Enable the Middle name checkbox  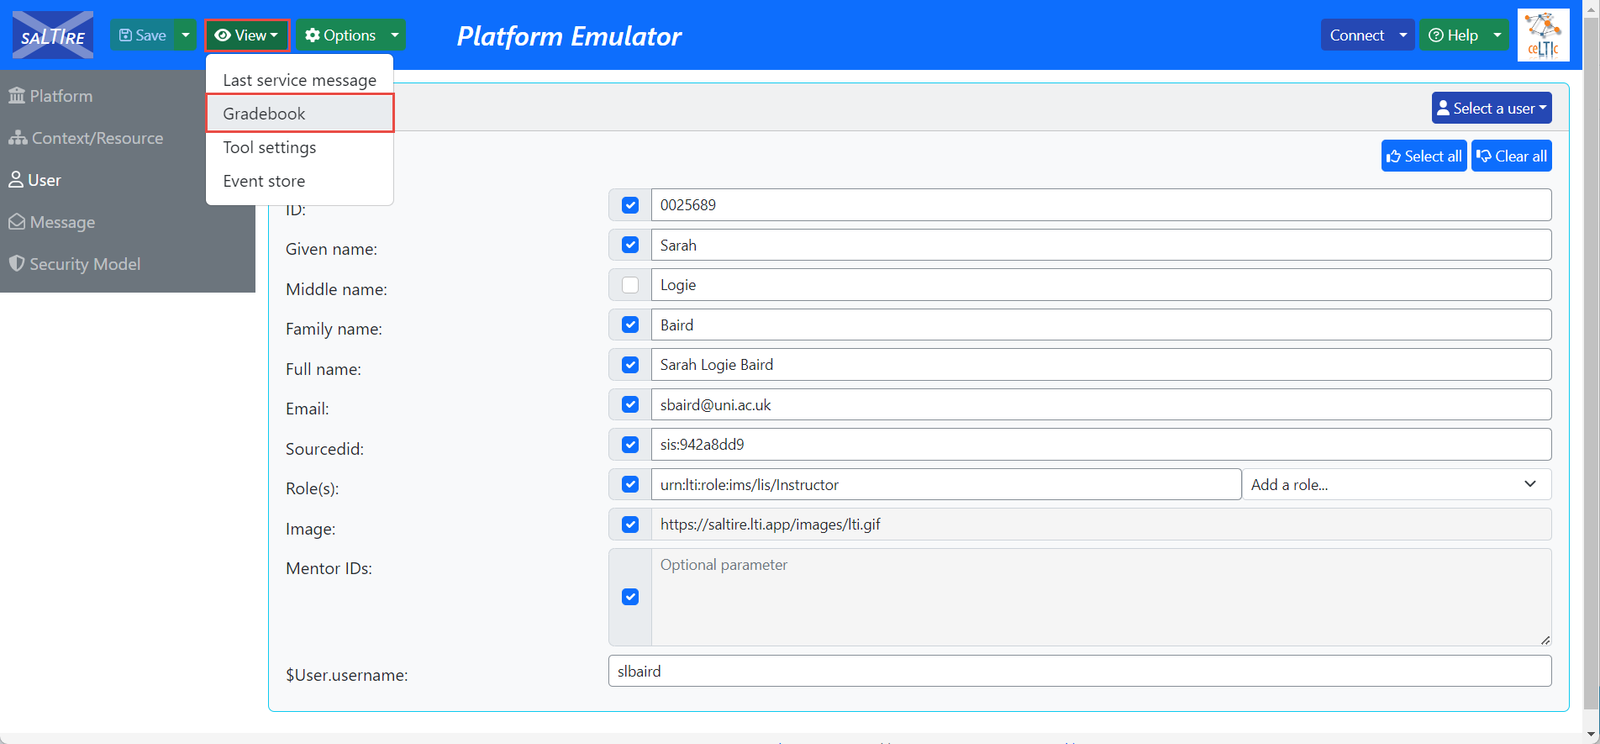[x=630, y=285]
